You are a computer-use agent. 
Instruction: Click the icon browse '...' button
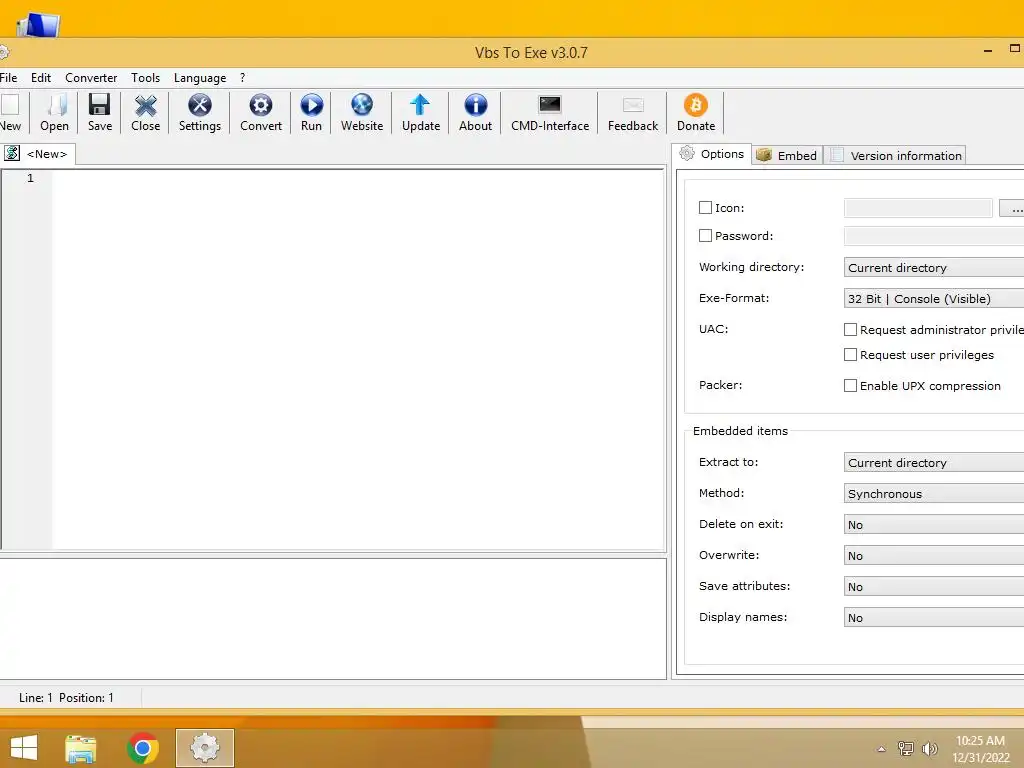coord(1014,208)
